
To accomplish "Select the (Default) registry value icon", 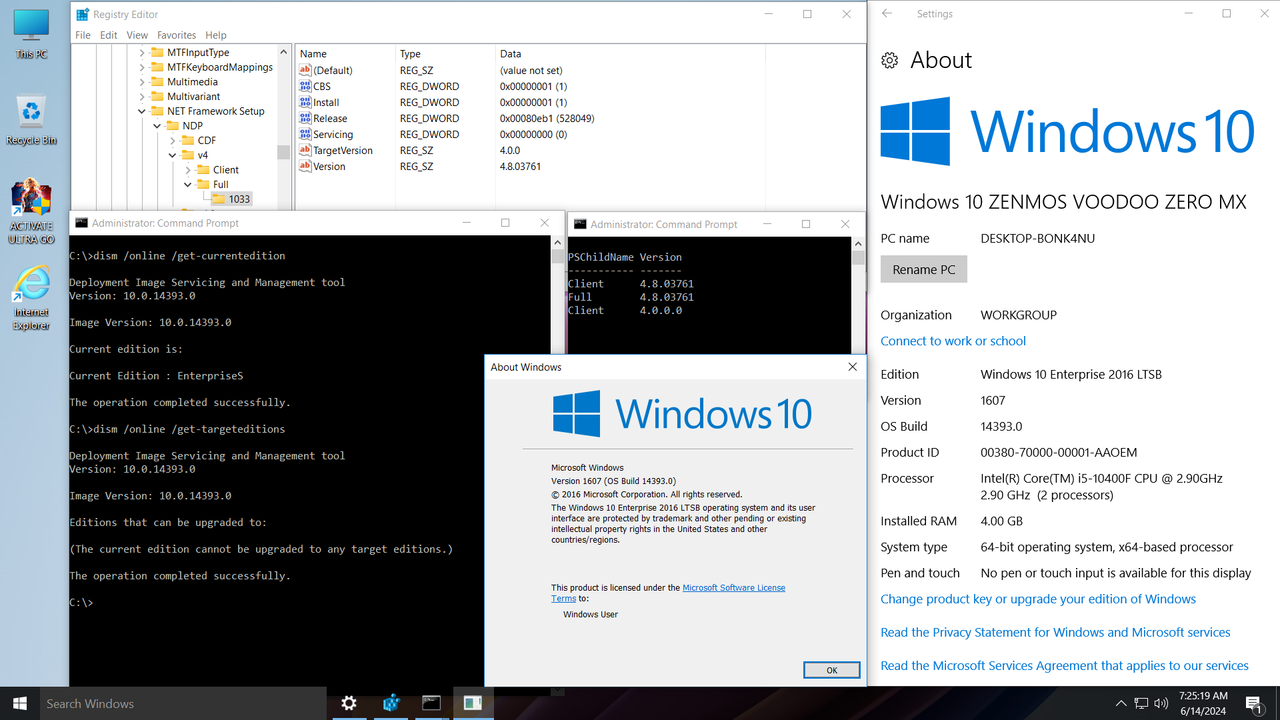I will coord(306,70).
